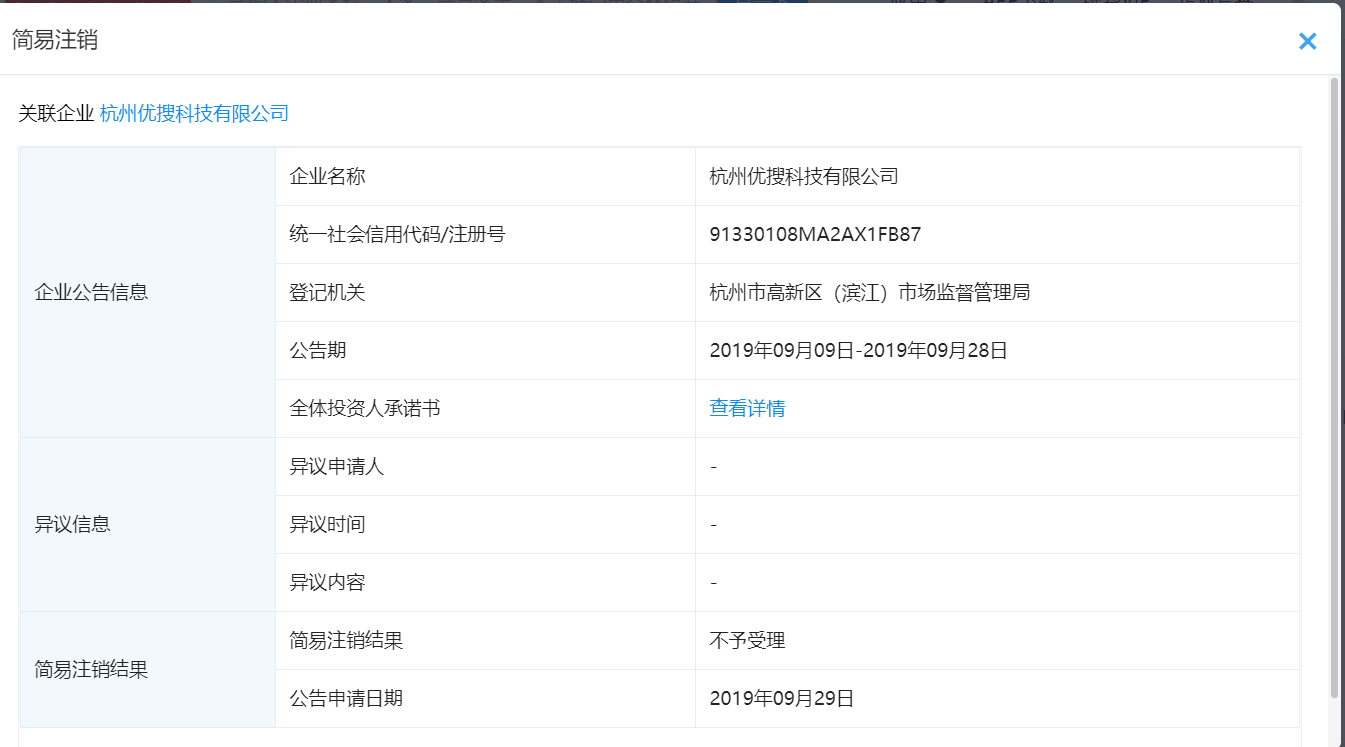Click the 公告申请日期 label
The height and width of the screenshot is (747, 1345).
pos(346,699)
